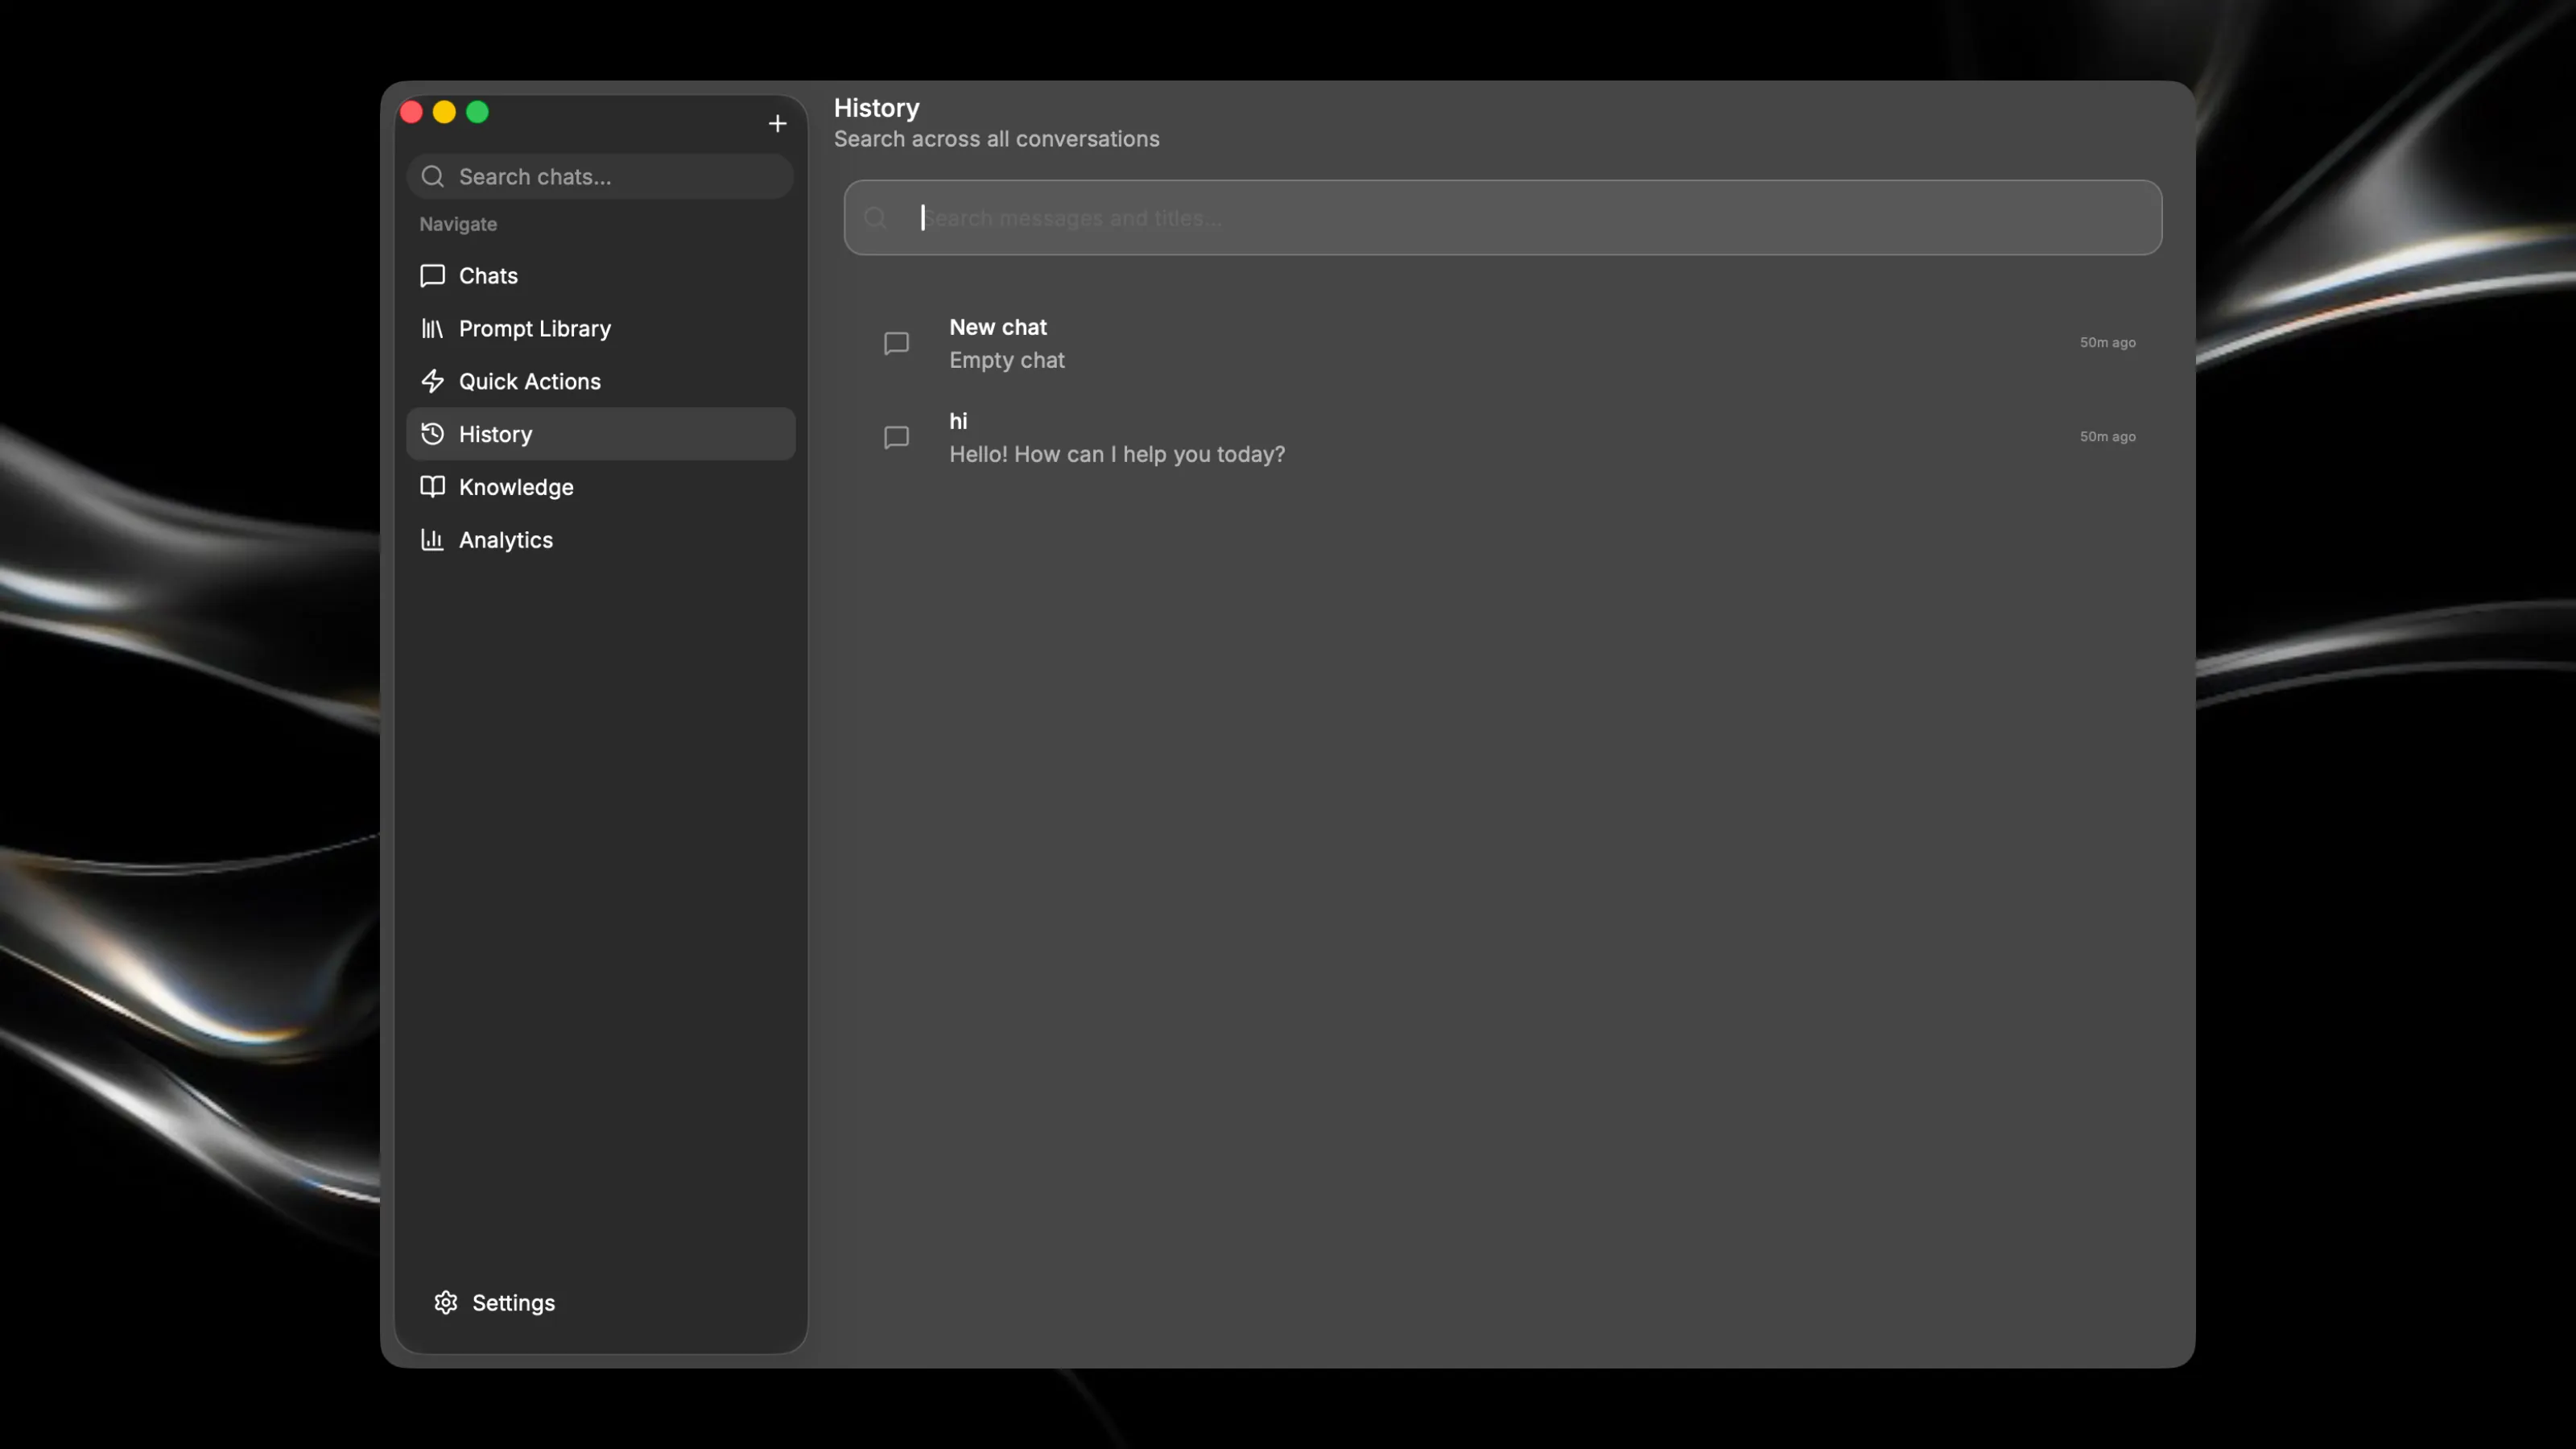Close the window with the red button
2576x1449 pixels.
[411, 112]
